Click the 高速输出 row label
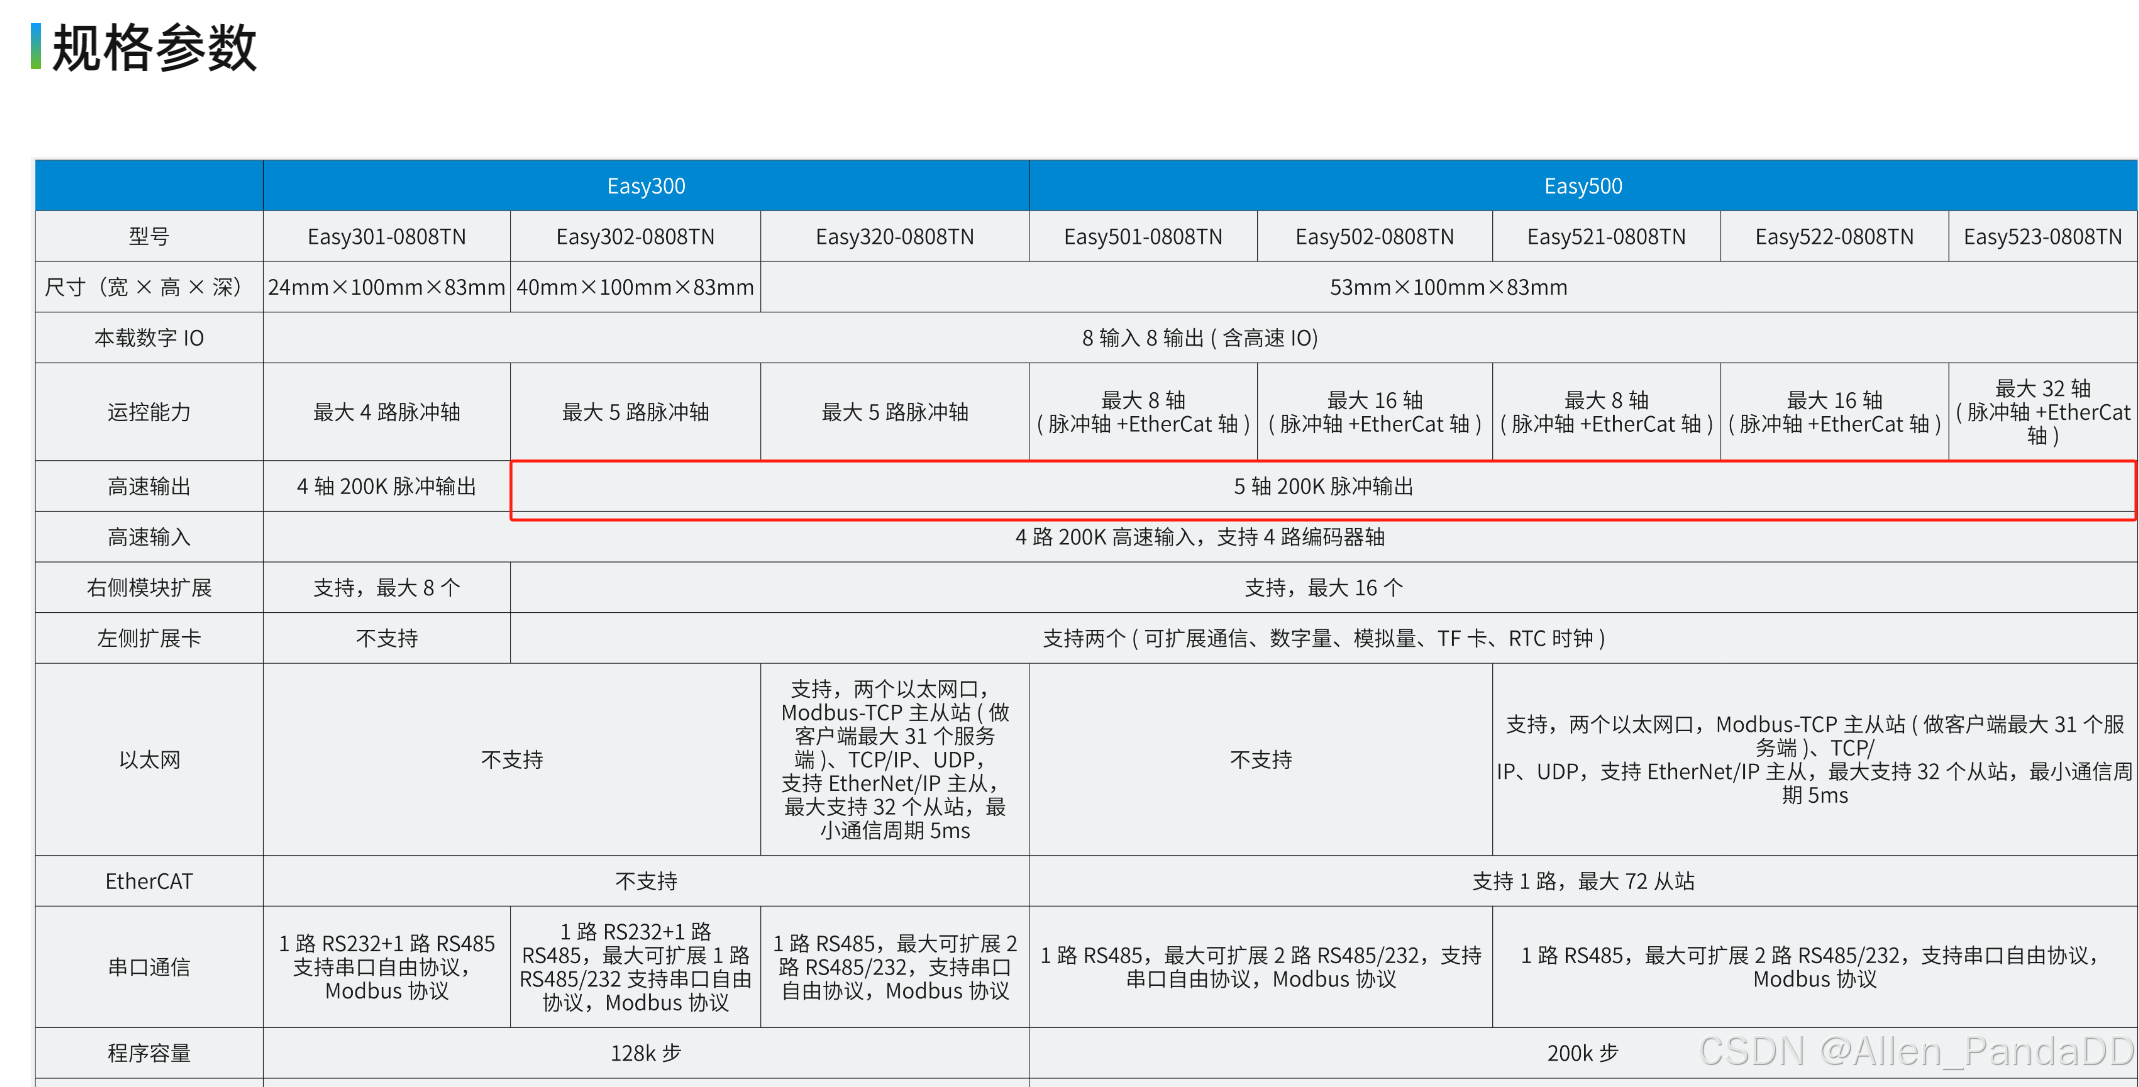Screen dimensions: 2139x1087 (149, 487)
